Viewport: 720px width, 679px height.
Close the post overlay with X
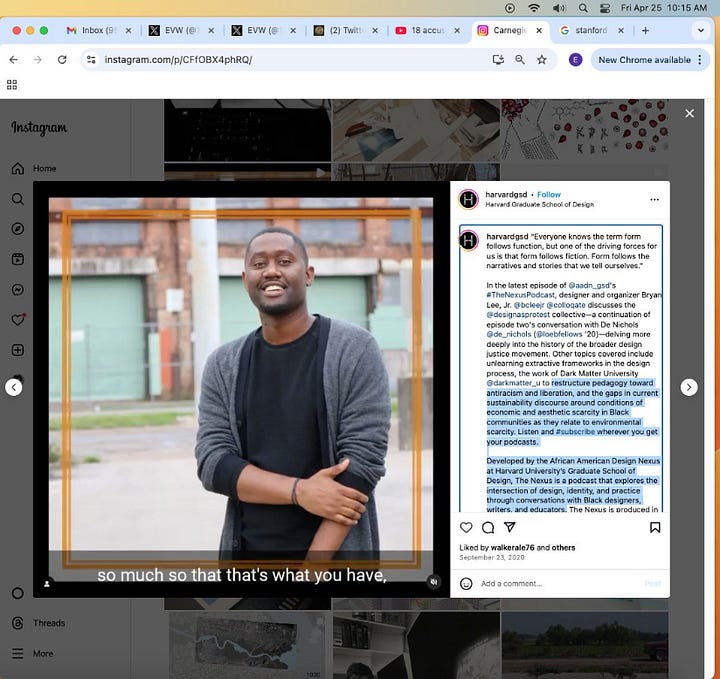click(689, 113)
